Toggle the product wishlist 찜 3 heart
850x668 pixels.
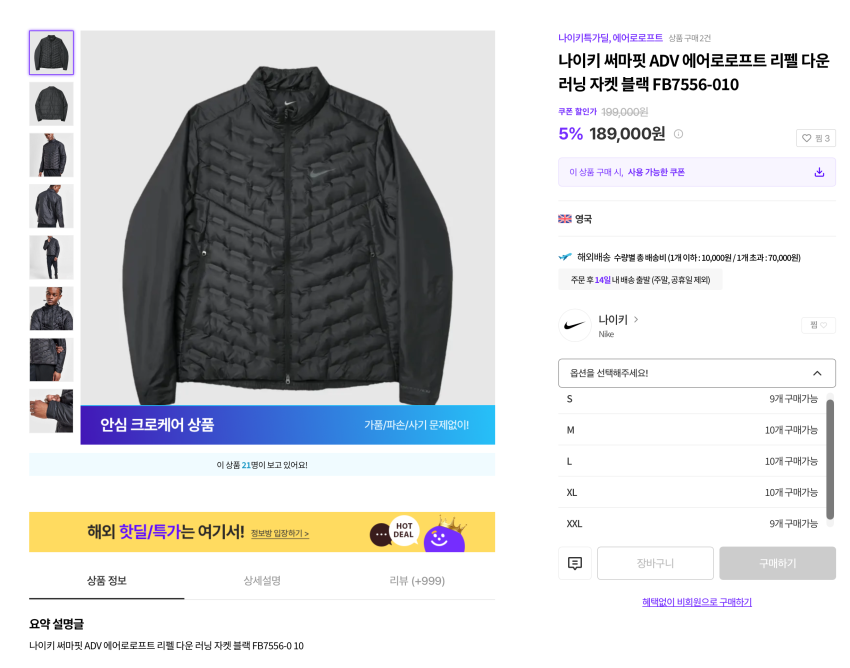(816, 138)
